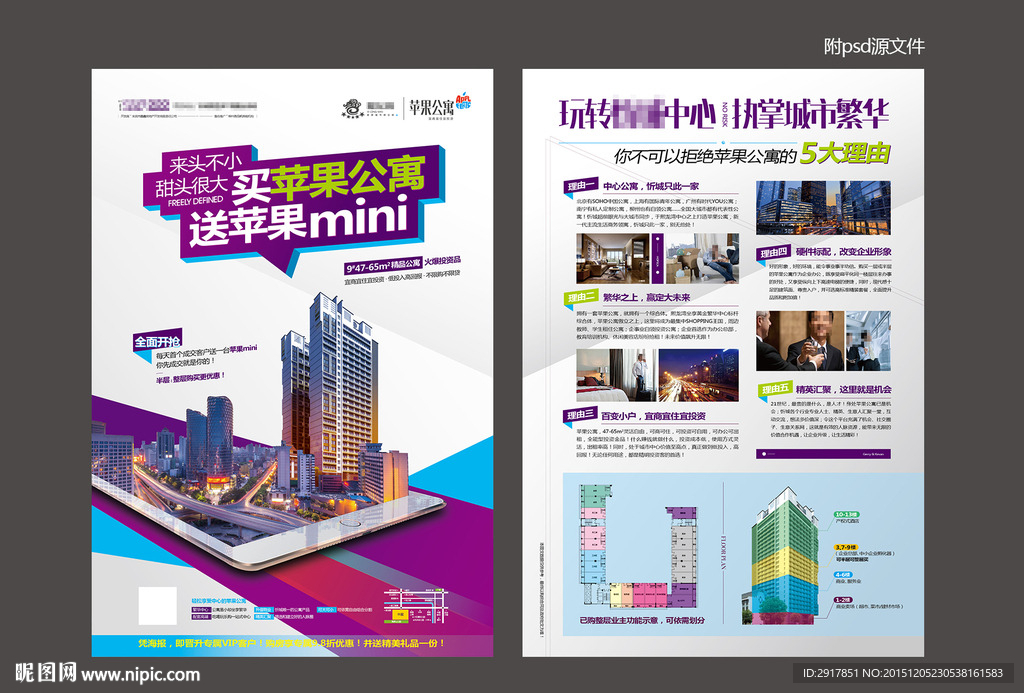Click the 理由三 label
Screen dimensions: 1024x693
(580, 415)
